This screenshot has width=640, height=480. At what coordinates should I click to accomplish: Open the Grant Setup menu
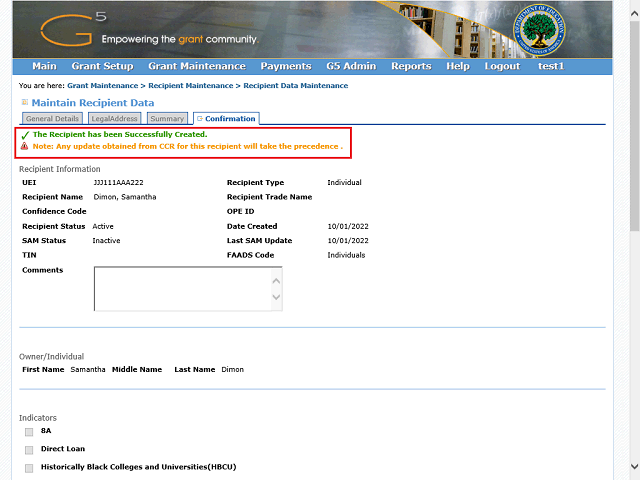(102, 66)
